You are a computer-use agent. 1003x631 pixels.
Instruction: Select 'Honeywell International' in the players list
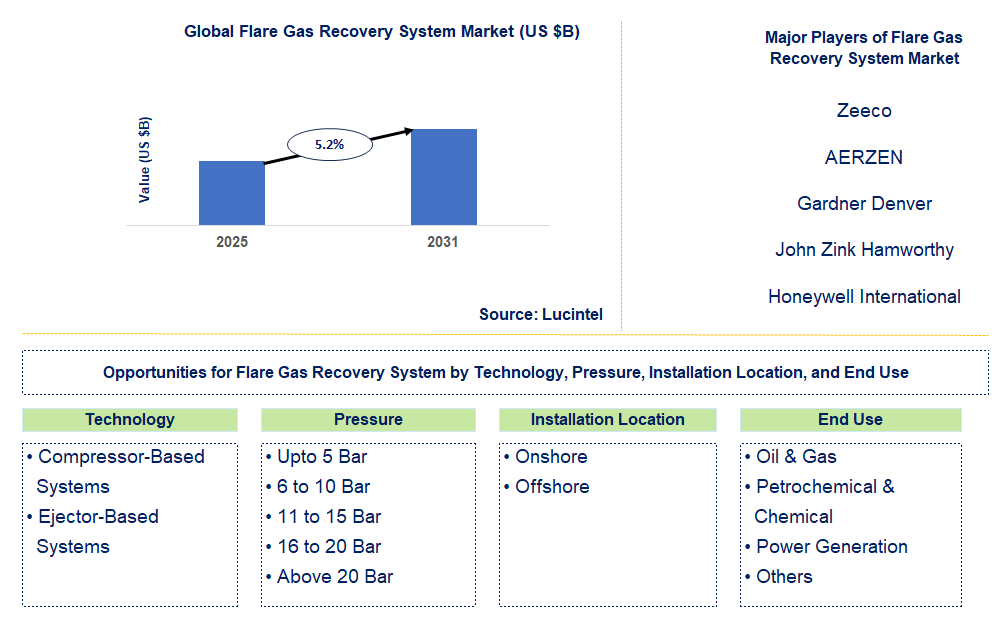coord(864,296)
